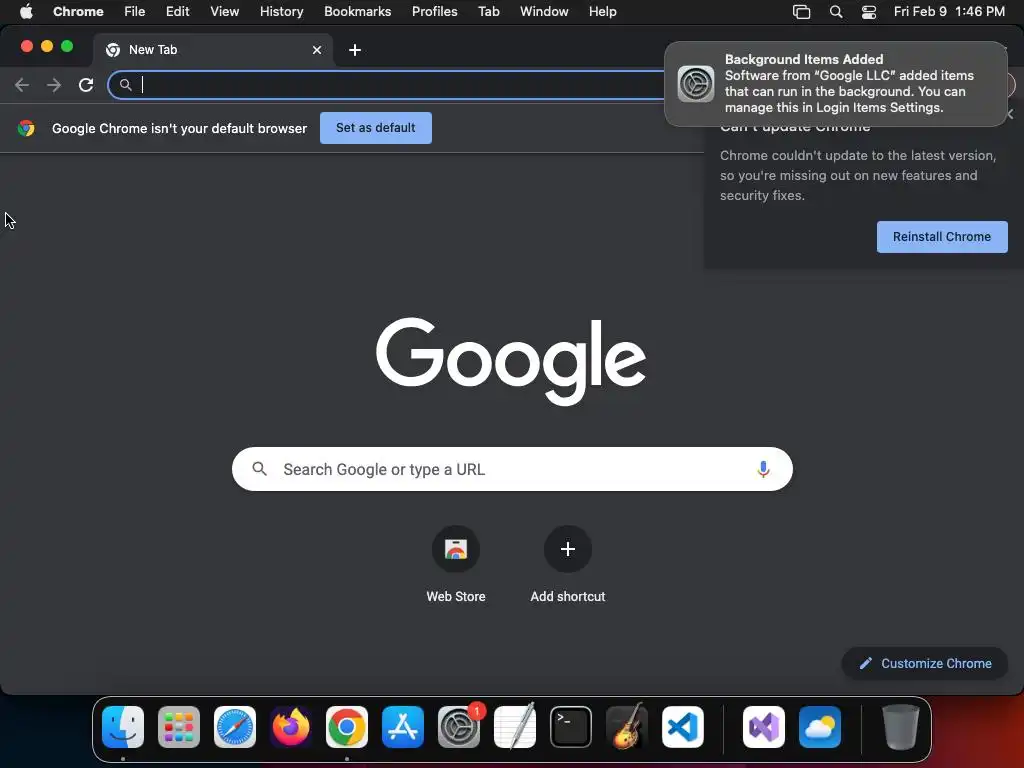Open a new tab with plus button
This screenshot has width=1024, height=768.
pyautogui.click(x=355, y=50)
